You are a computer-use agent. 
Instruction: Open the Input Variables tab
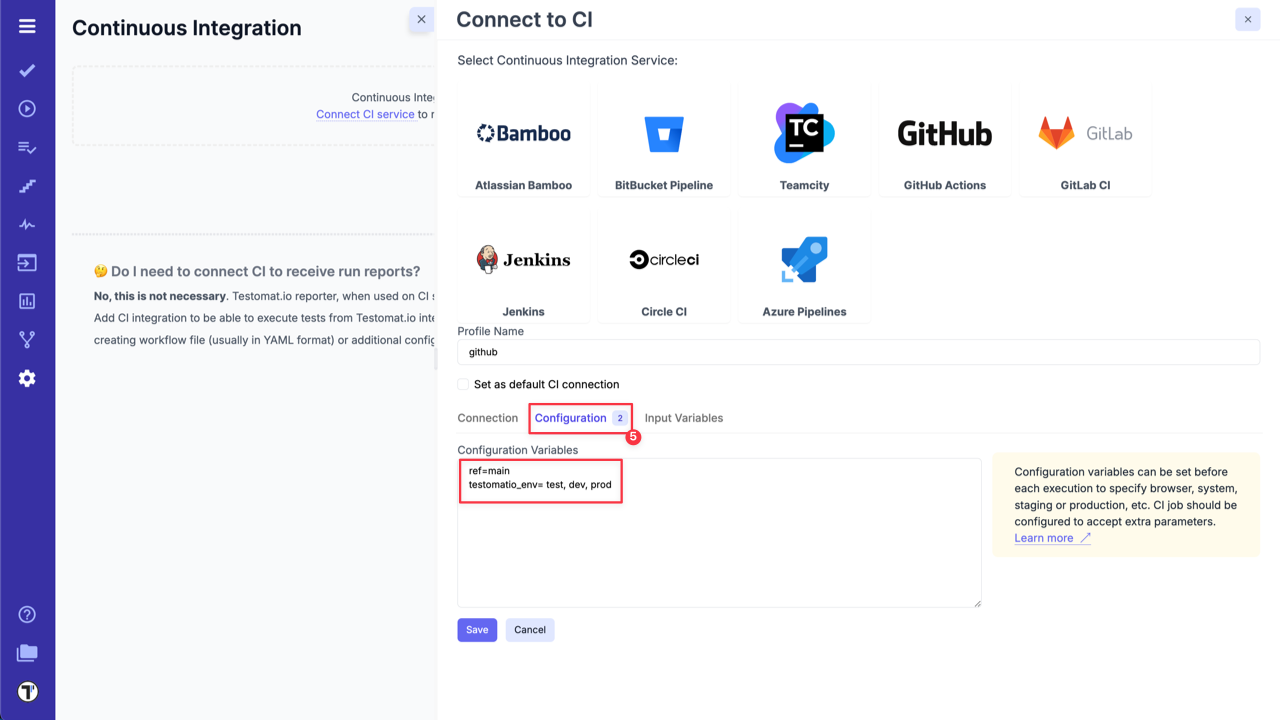tap(684, 417)
